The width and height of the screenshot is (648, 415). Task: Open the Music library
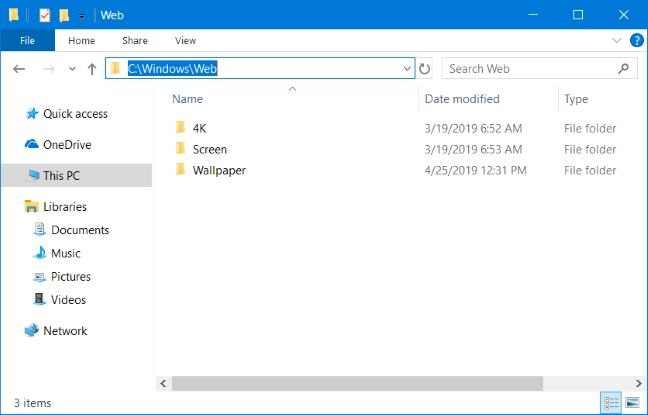[x=65, y=253]
